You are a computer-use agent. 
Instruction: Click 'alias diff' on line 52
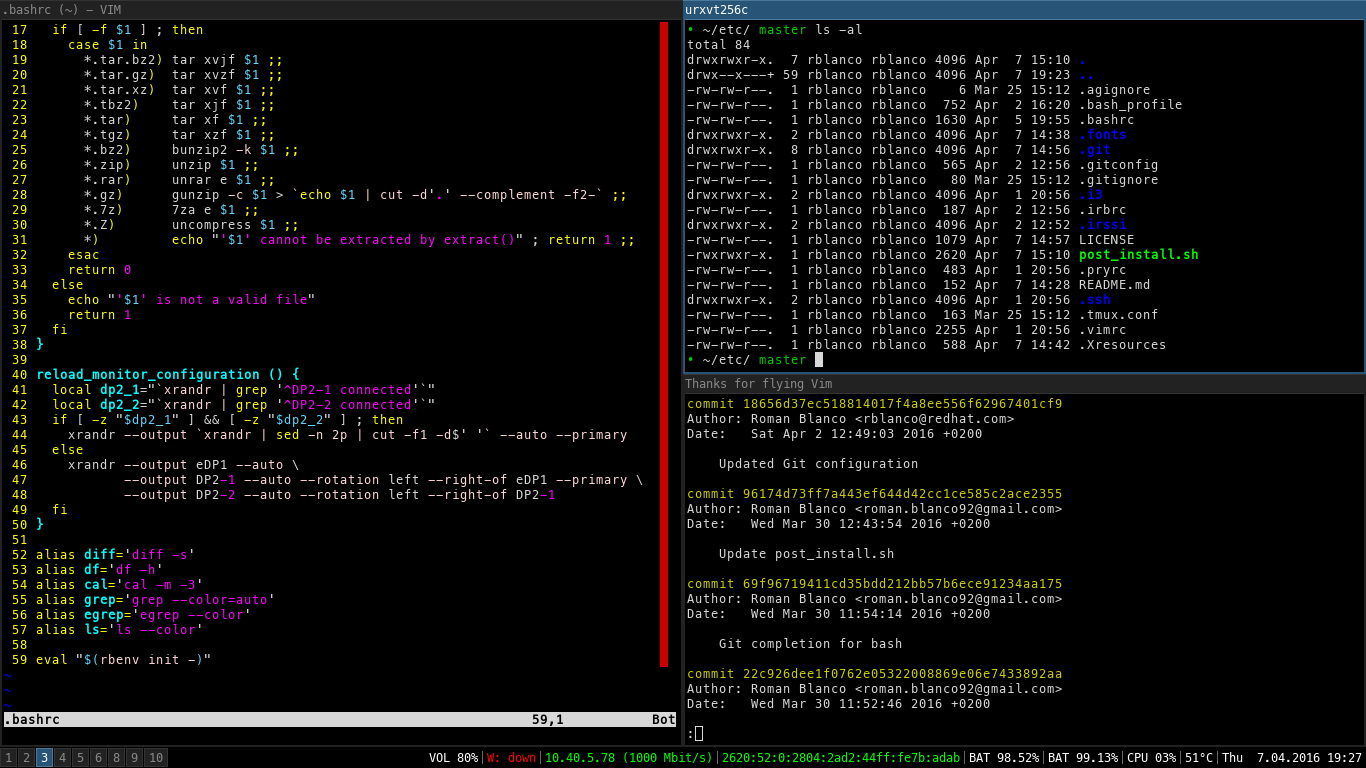point(76,555)
